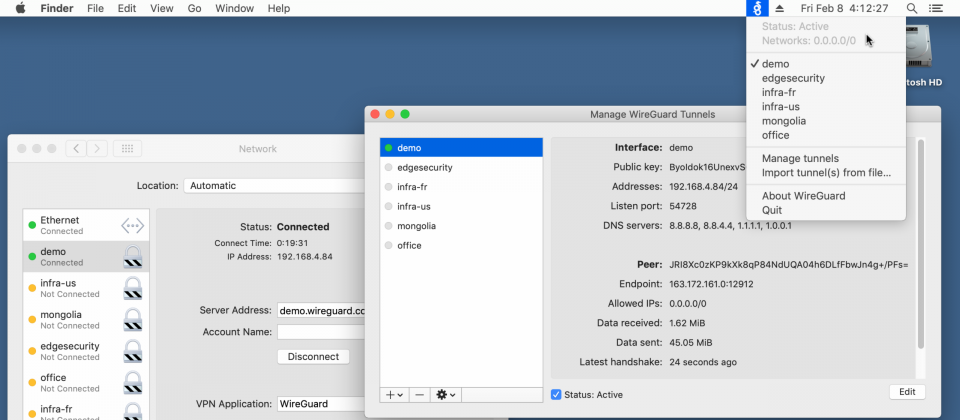The width and height of the screenshot is (960, 420).
Task: Select demo service in Network sidebar
Action: click(x=86, y=257)
